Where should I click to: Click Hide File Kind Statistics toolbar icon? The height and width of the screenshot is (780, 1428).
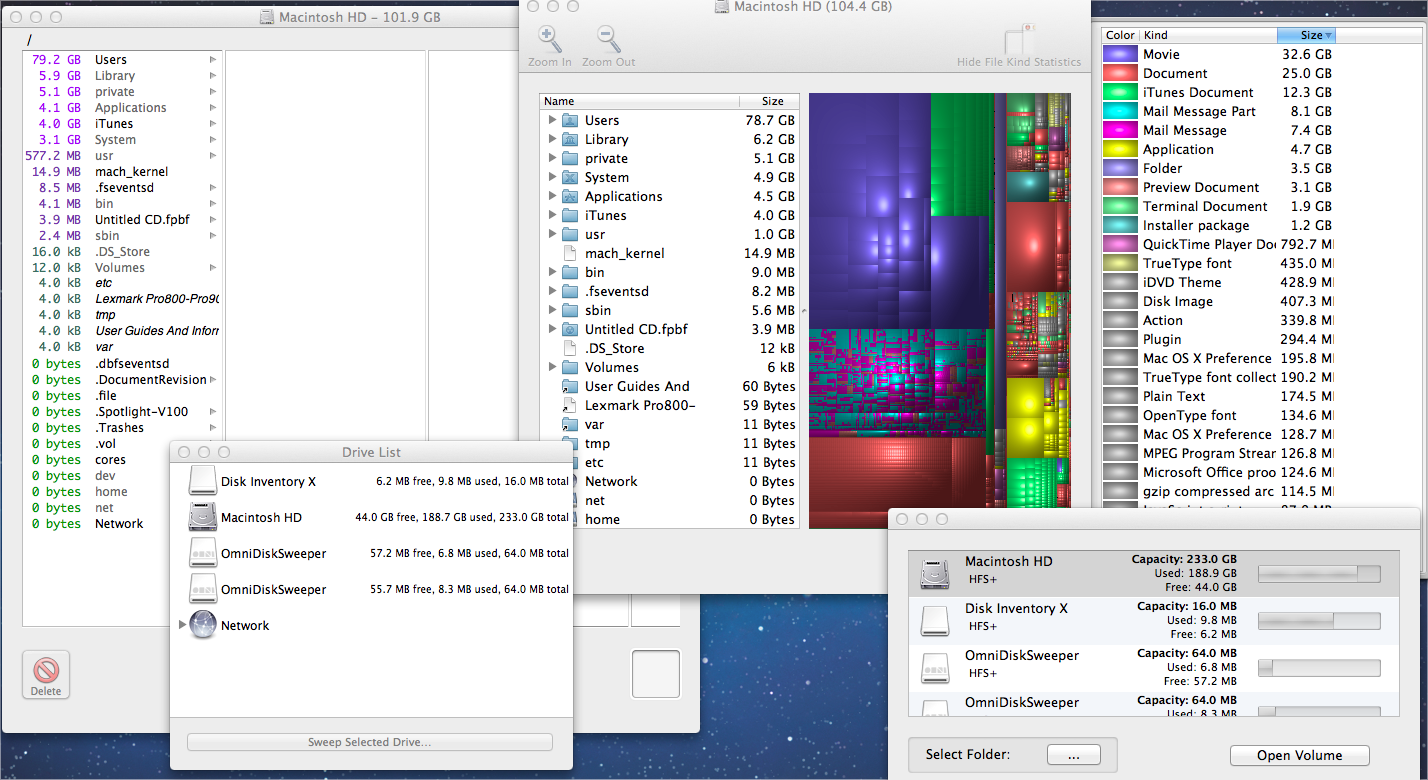(x=1018, y=38)
